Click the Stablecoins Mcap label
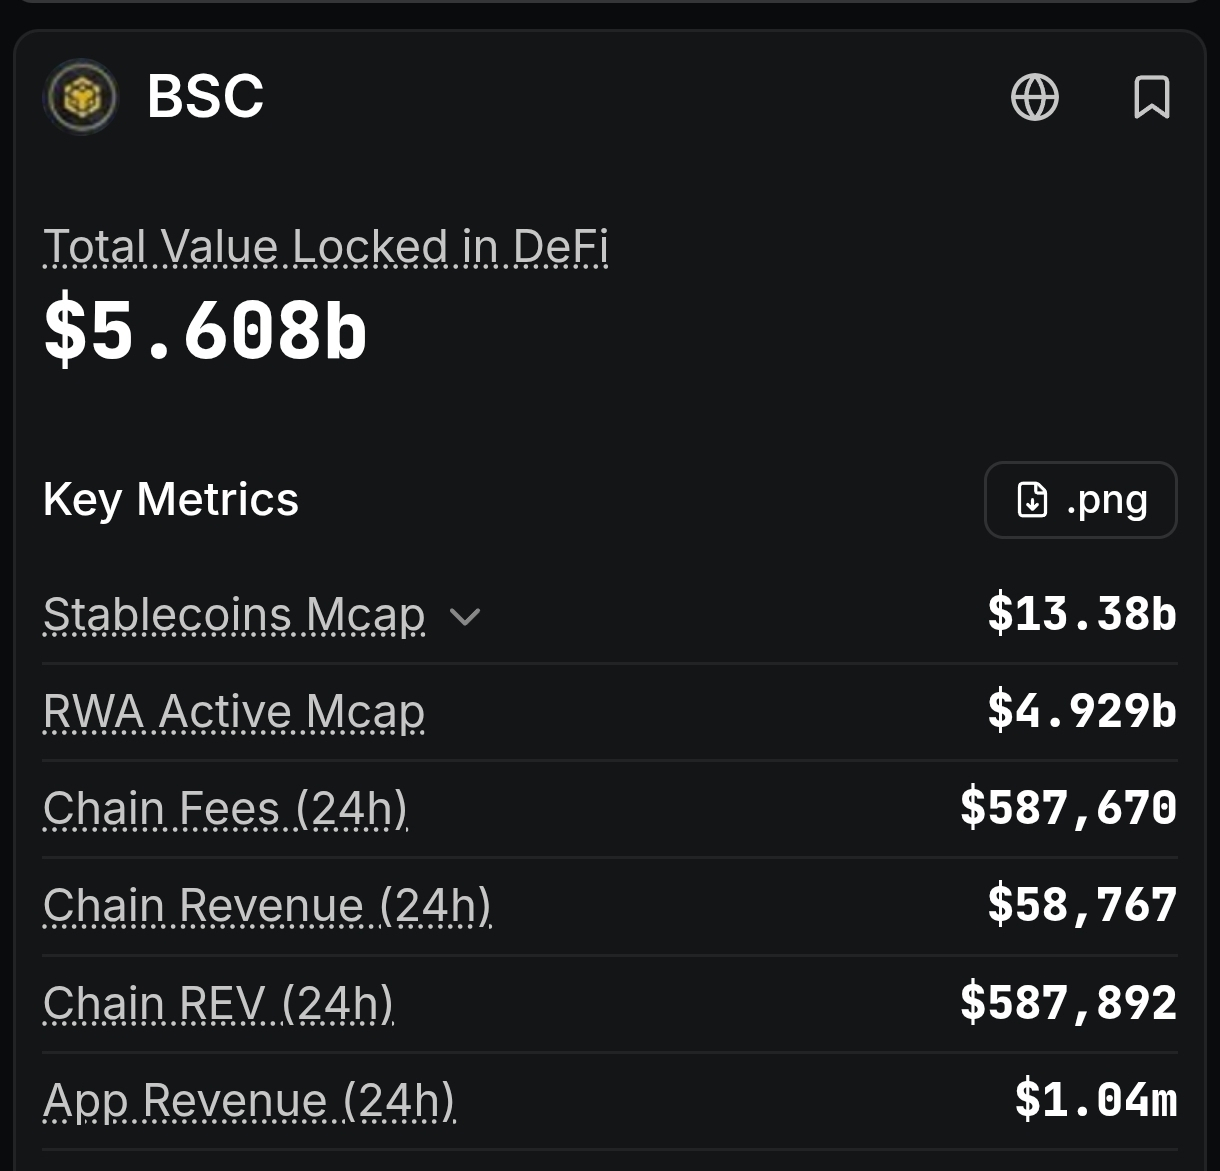Image resolution: width=1220 pixels, height=1171 pixels. click(x=234, y=615)
